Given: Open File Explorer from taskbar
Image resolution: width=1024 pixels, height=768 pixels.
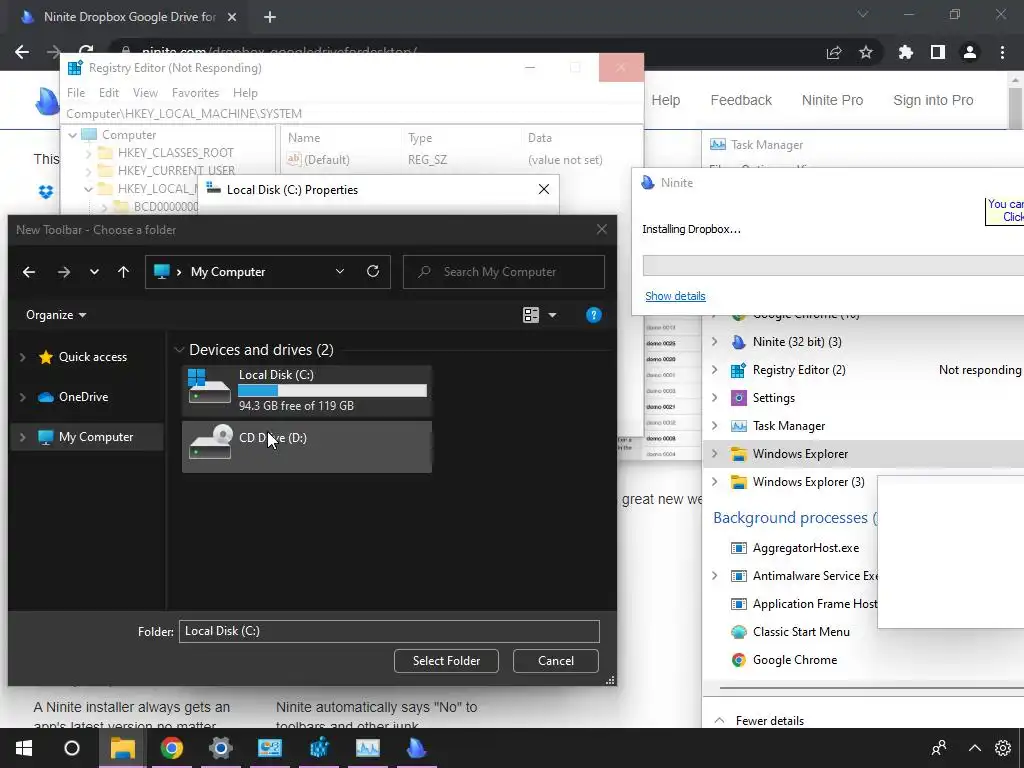Looking at the screenshot, I should (x=122, y=748).
